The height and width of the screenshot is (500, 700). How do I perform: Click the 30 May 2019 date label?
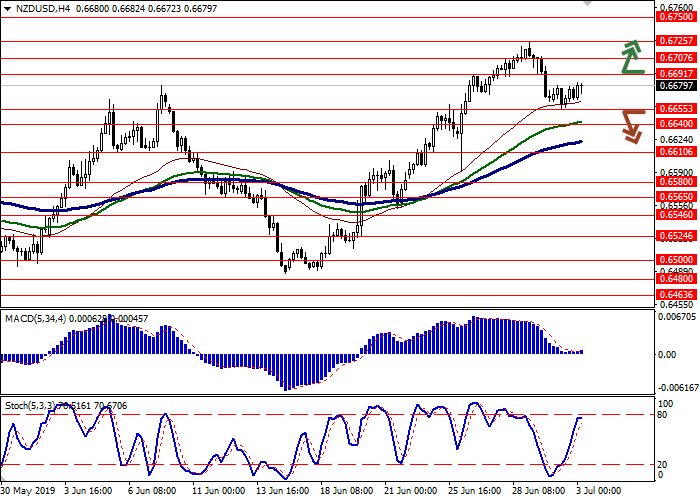point(29,492)
